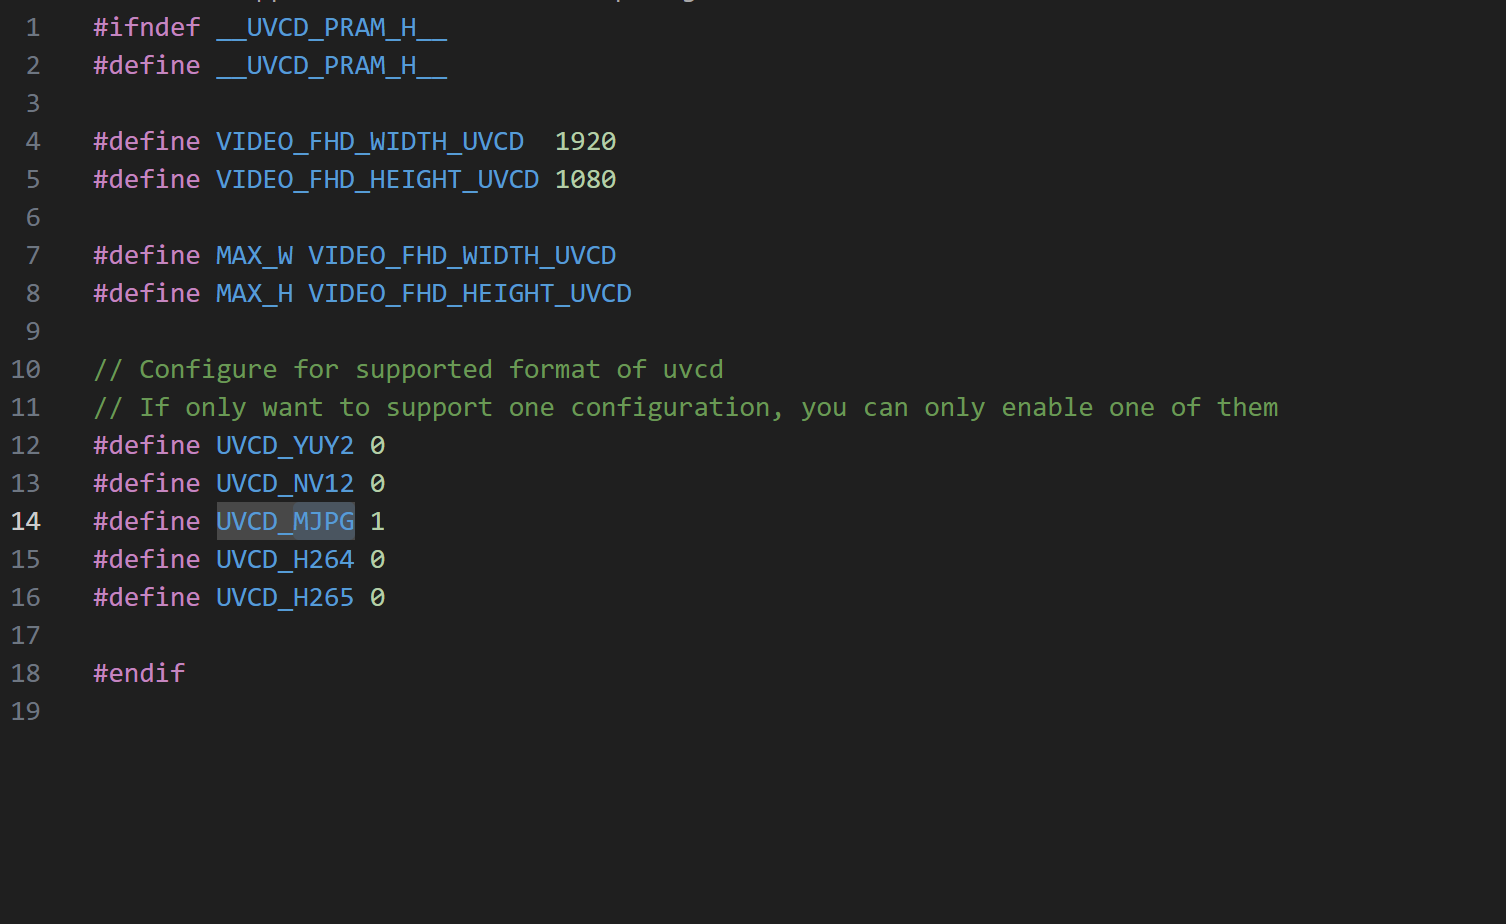
Task: Click the value 1 after UVCD_MJPG
Action: coord(377,521)
